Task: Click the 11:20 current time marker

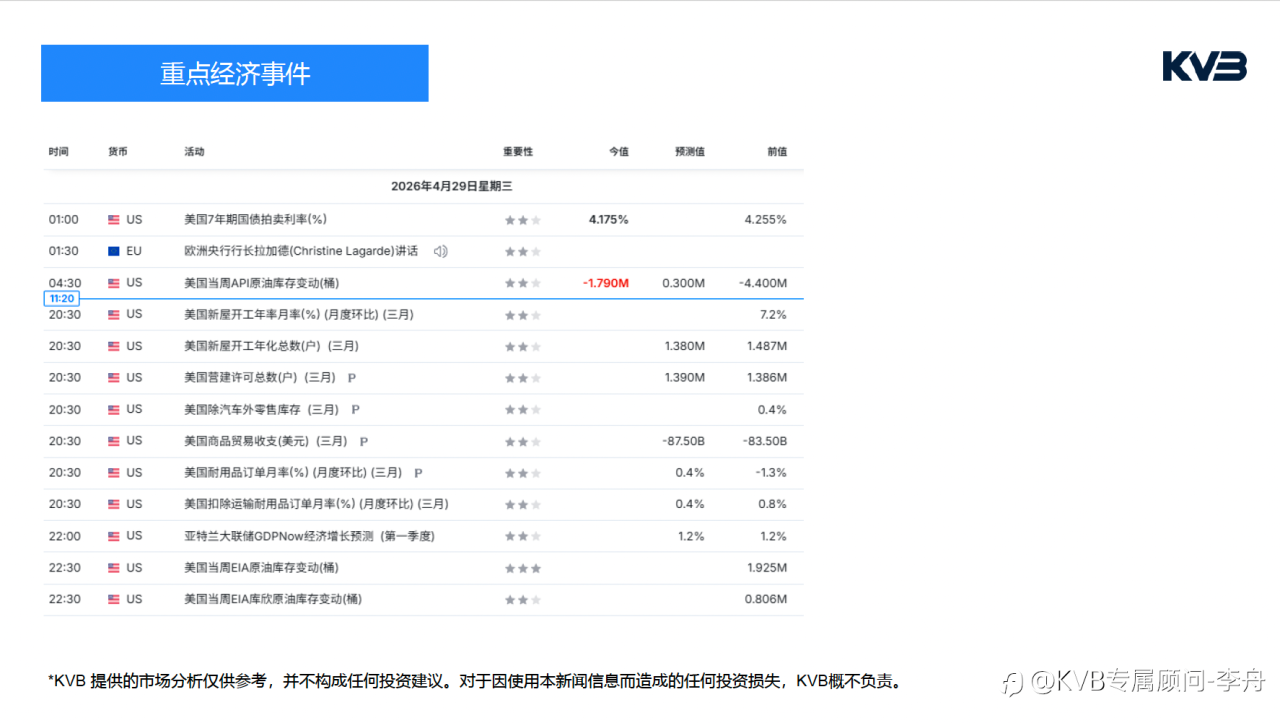Action: [x=62, y=299]
